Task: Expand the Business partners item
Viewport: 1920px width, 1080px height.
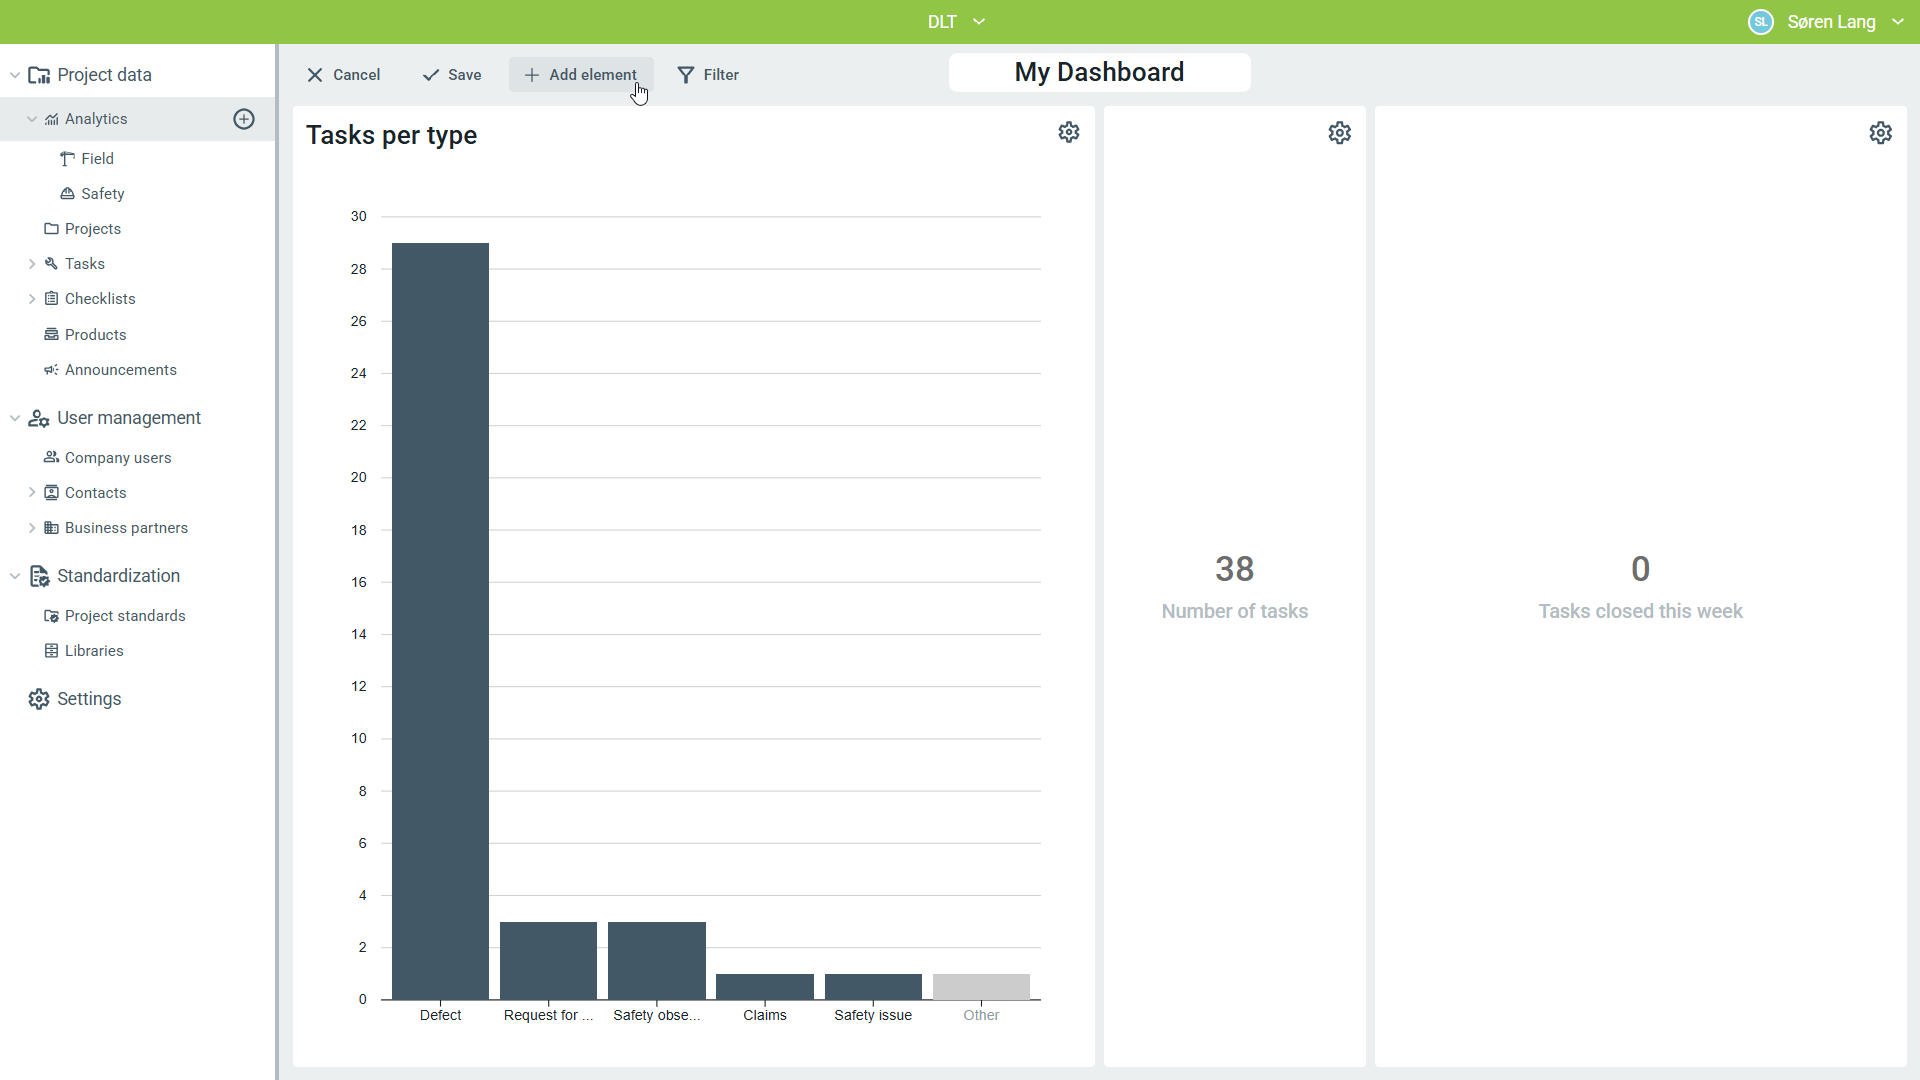Action: point(32,528)
